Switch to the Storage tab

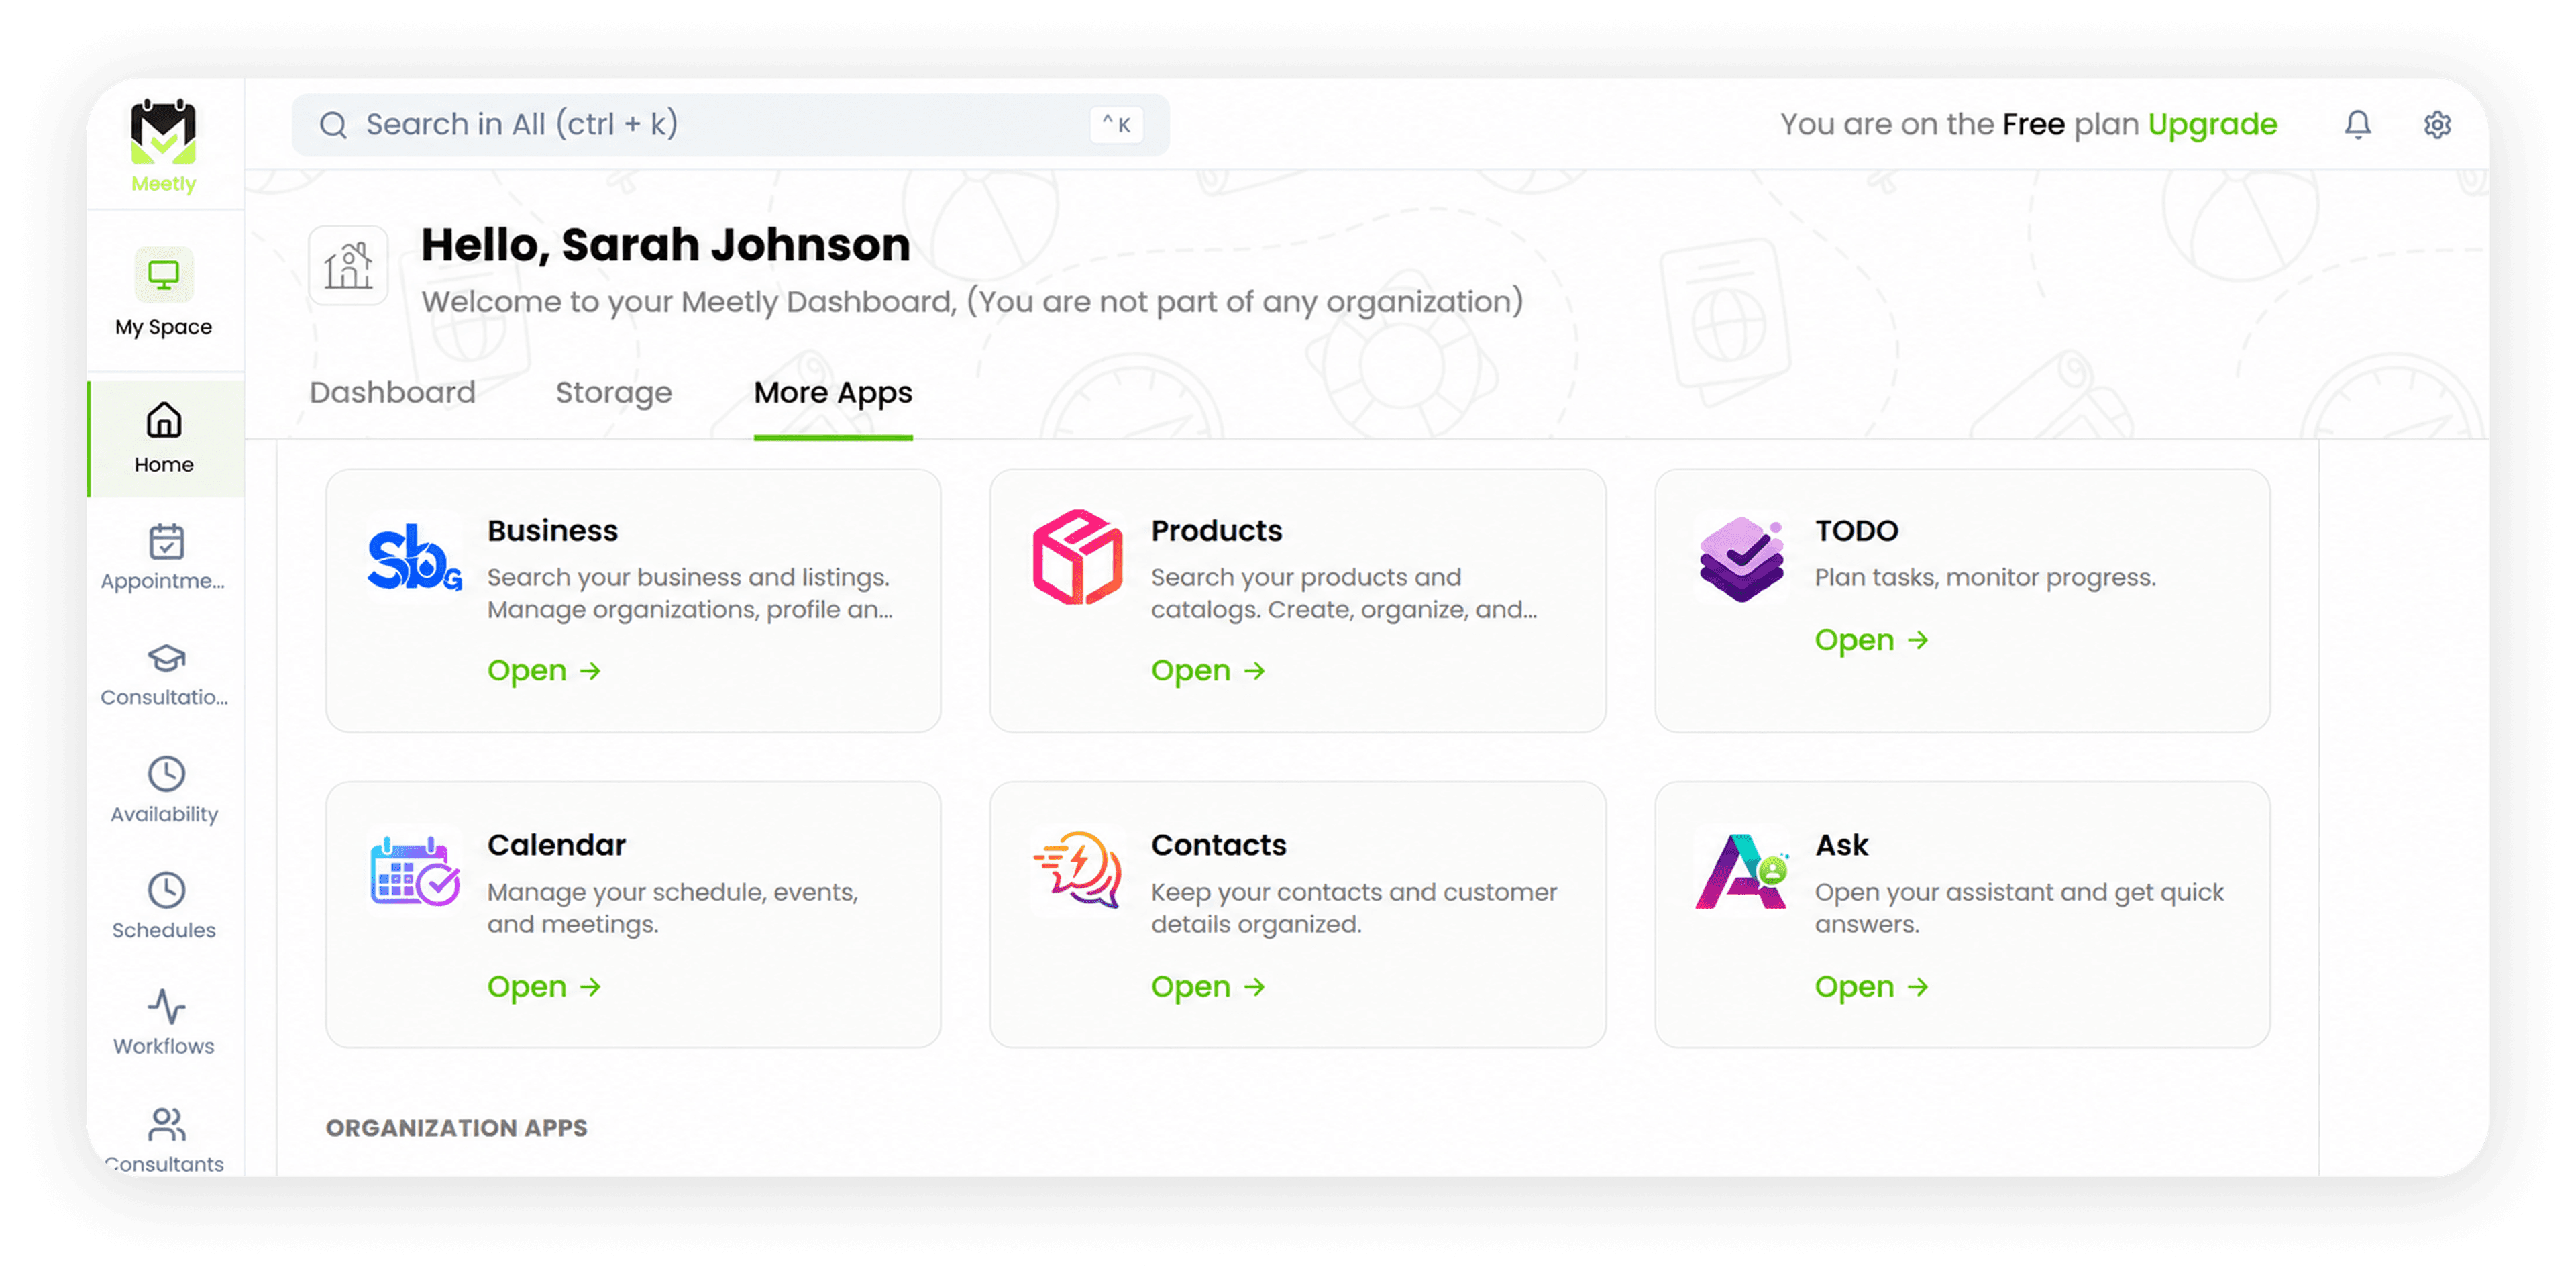click(x=613, y=392)
